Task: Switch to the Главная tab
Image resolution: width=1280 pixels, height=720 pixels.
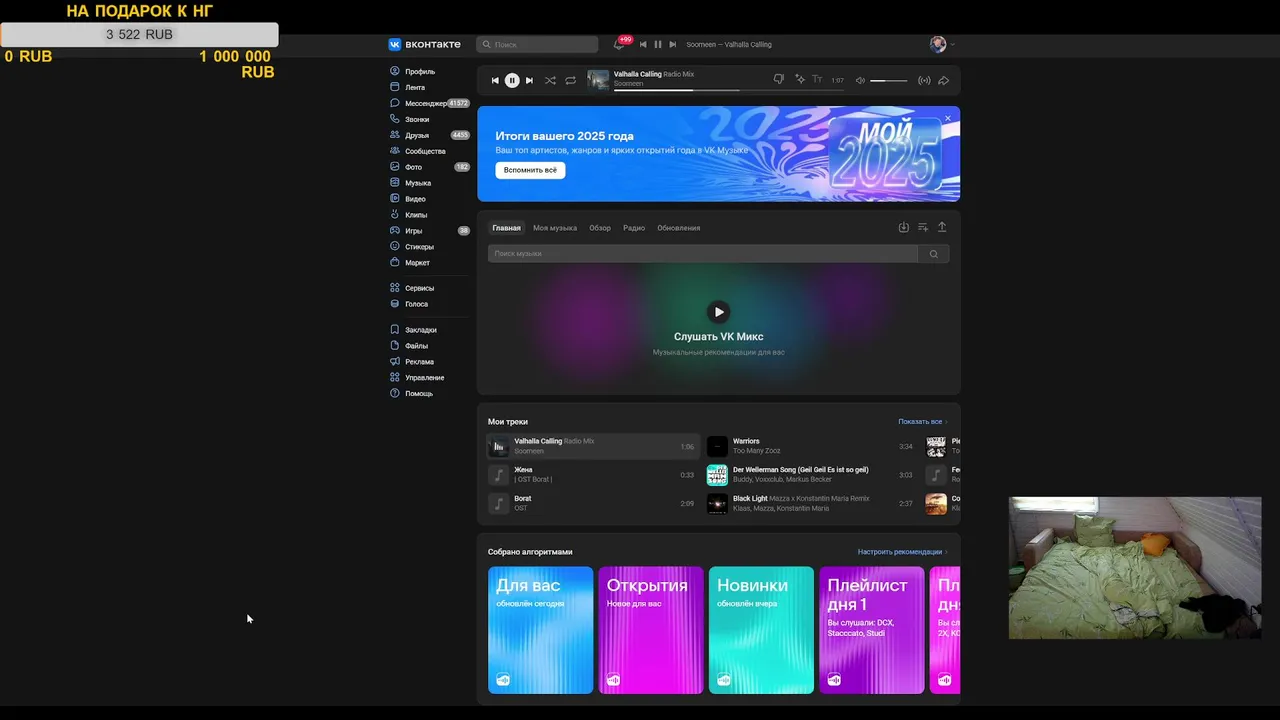Action: click(x=506, y=228)
